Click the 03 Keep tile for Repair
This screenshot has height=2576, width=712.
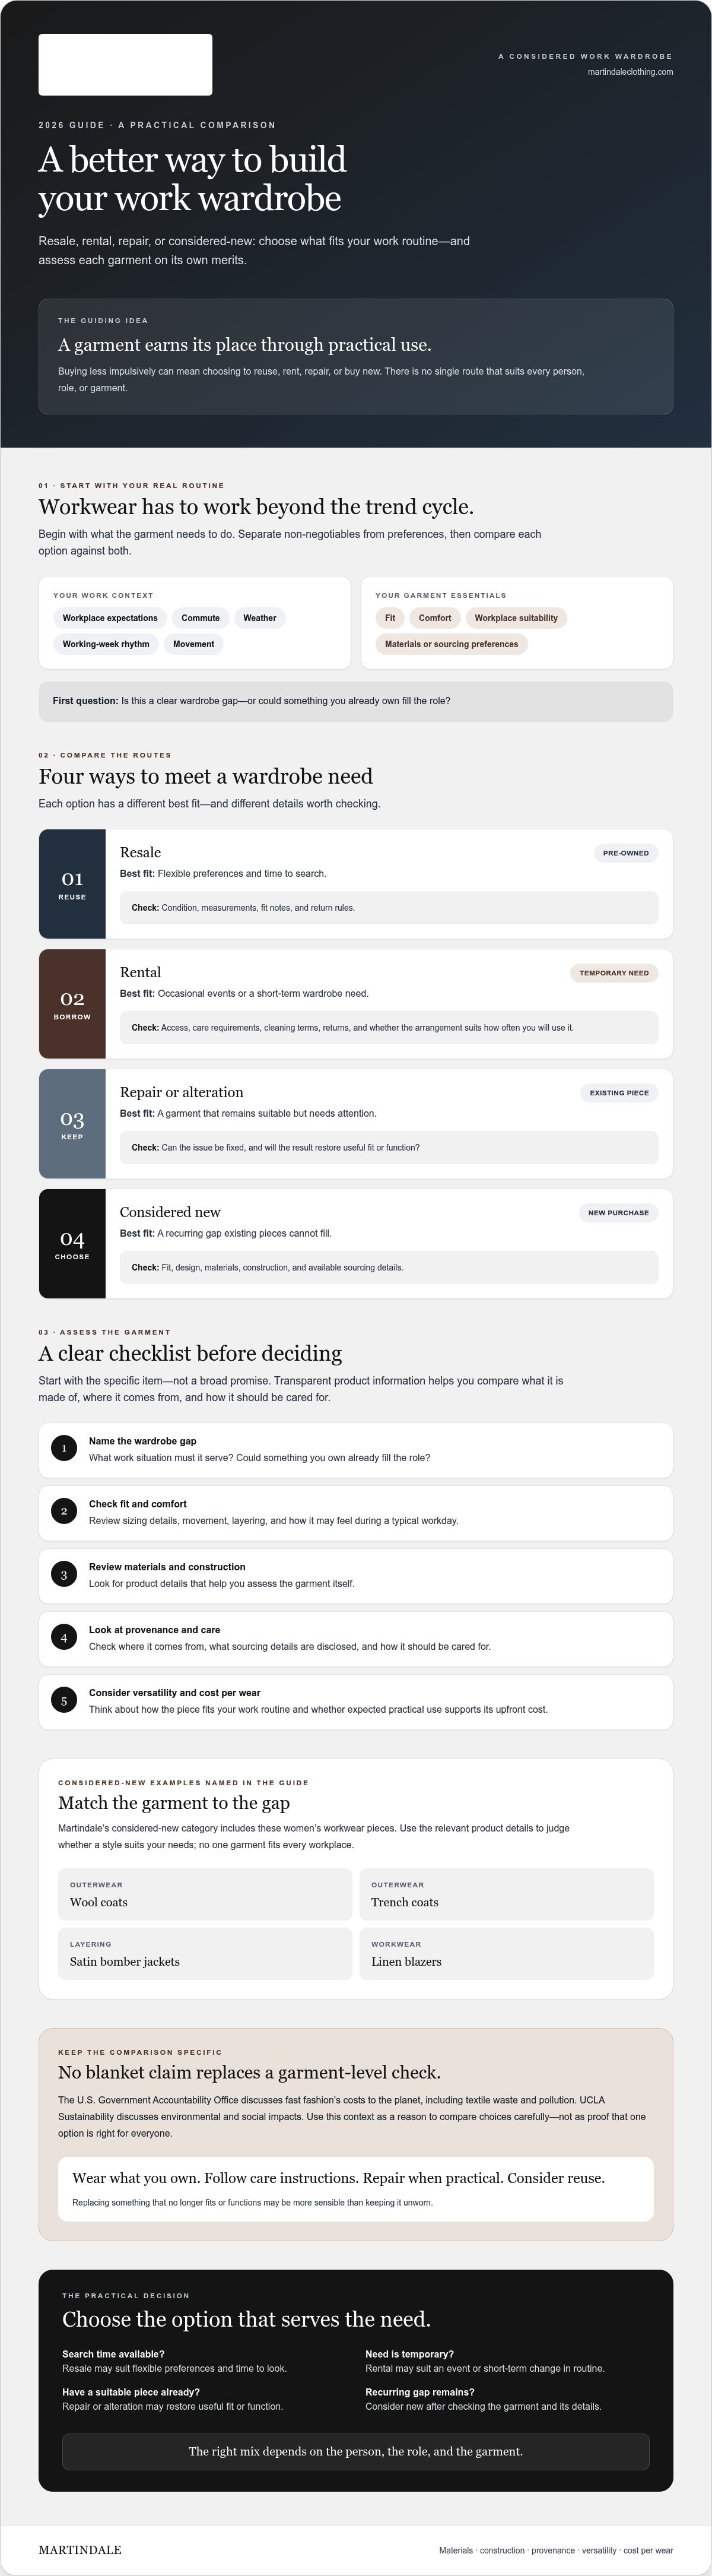[72, 1124]
